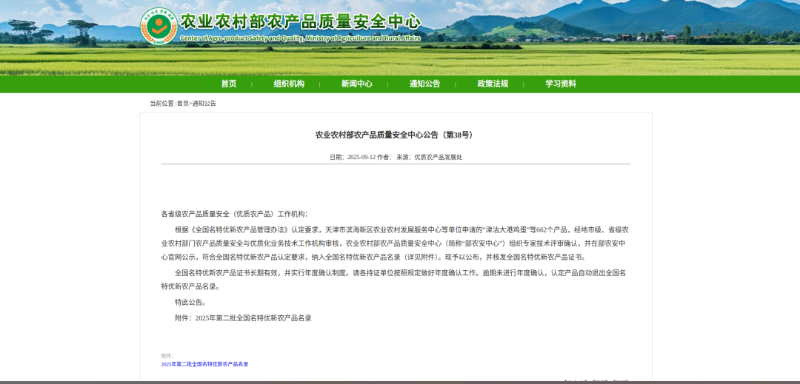
Task: Go to 新闻中心 in the nav bar
Action: (357, 84)
